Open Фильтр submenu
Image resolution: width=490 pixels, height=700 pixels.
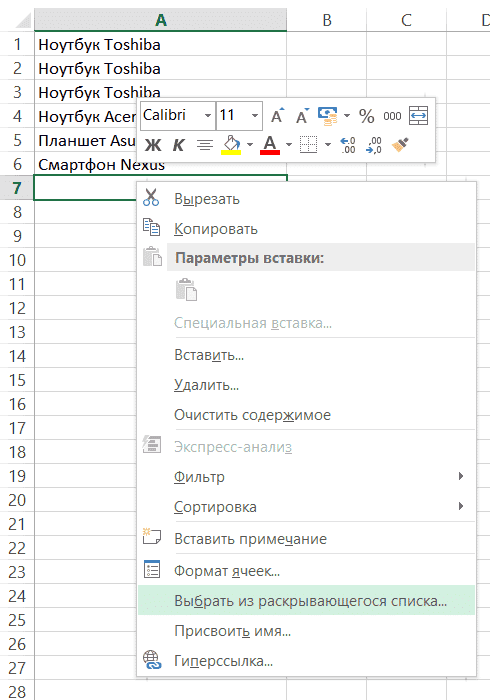pyautogui.click(x=306, y=477)
